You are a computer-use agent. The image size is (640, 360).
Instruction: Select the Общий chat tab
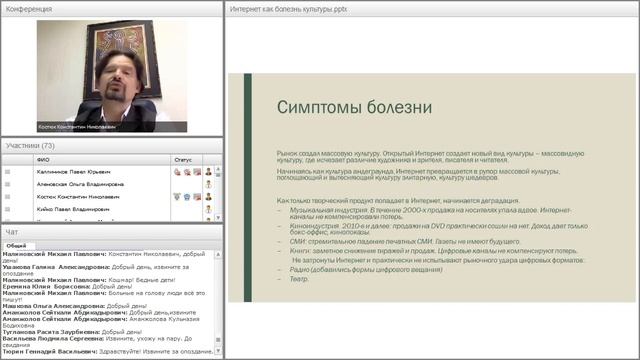[16, 246]
